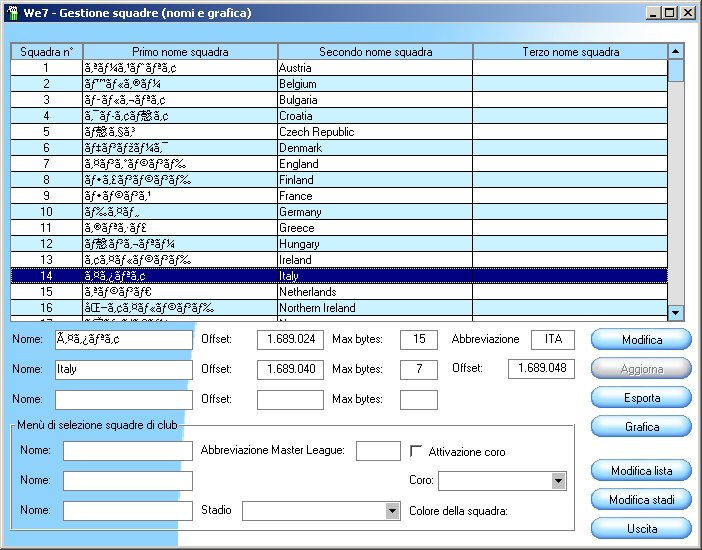Click the Italy second name input field
702x550 pixels.
click(x=123, y=369)
